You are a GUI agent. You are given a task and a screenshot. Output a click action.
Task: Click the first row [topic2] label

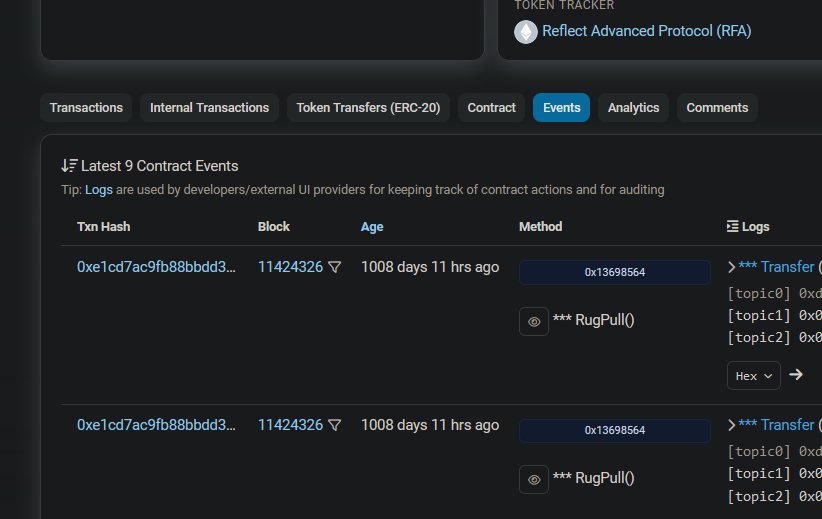click(x=759, y=338)
